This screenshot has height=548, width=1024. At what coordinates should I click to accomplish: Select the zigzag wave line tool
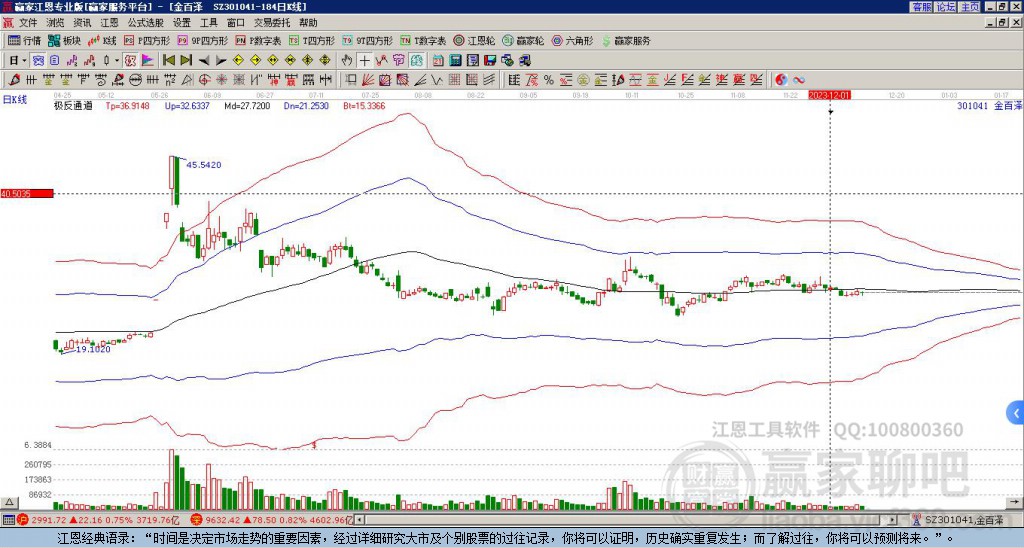tap(438, 80)
